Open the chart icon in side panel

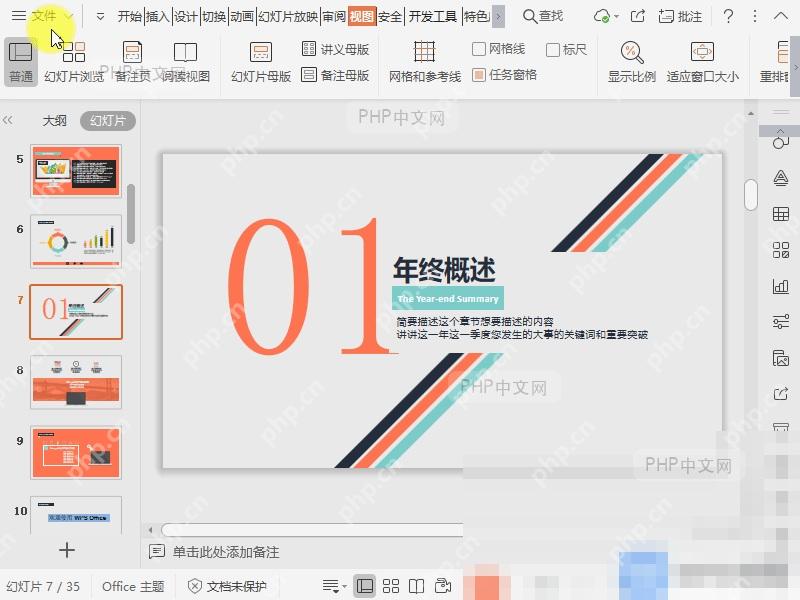[781, 286]
